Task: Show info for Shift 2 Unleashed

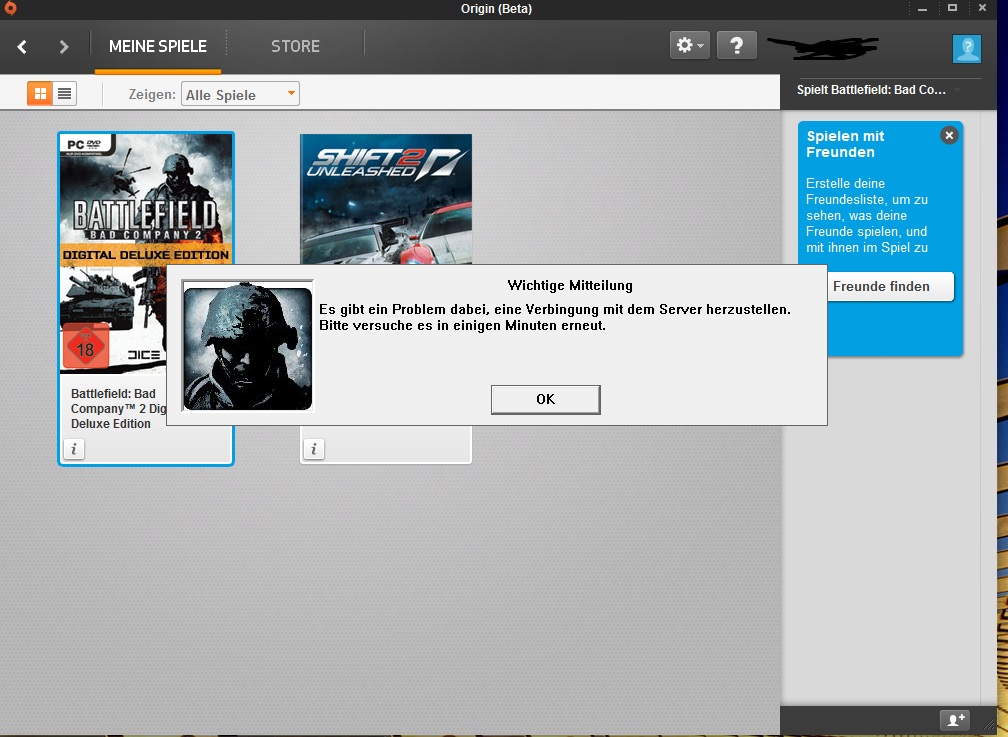Action: [314, 449]
